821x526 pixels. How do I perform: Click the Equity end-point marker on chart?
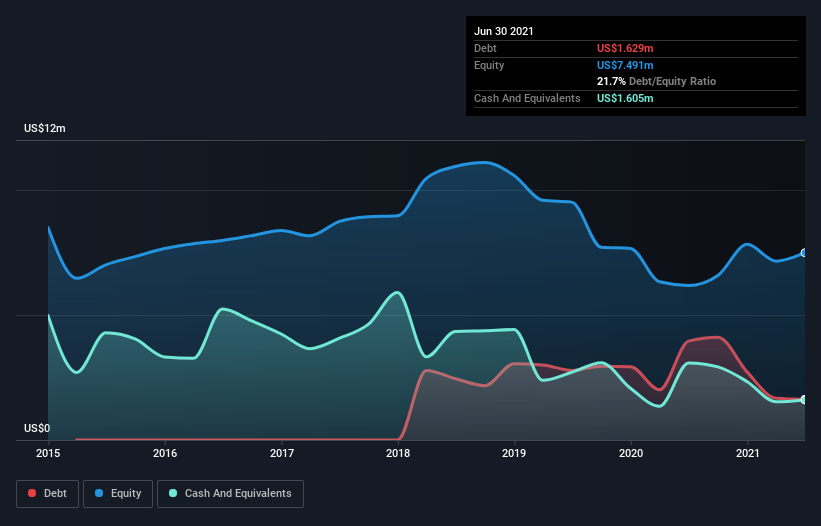coord(804,253)
